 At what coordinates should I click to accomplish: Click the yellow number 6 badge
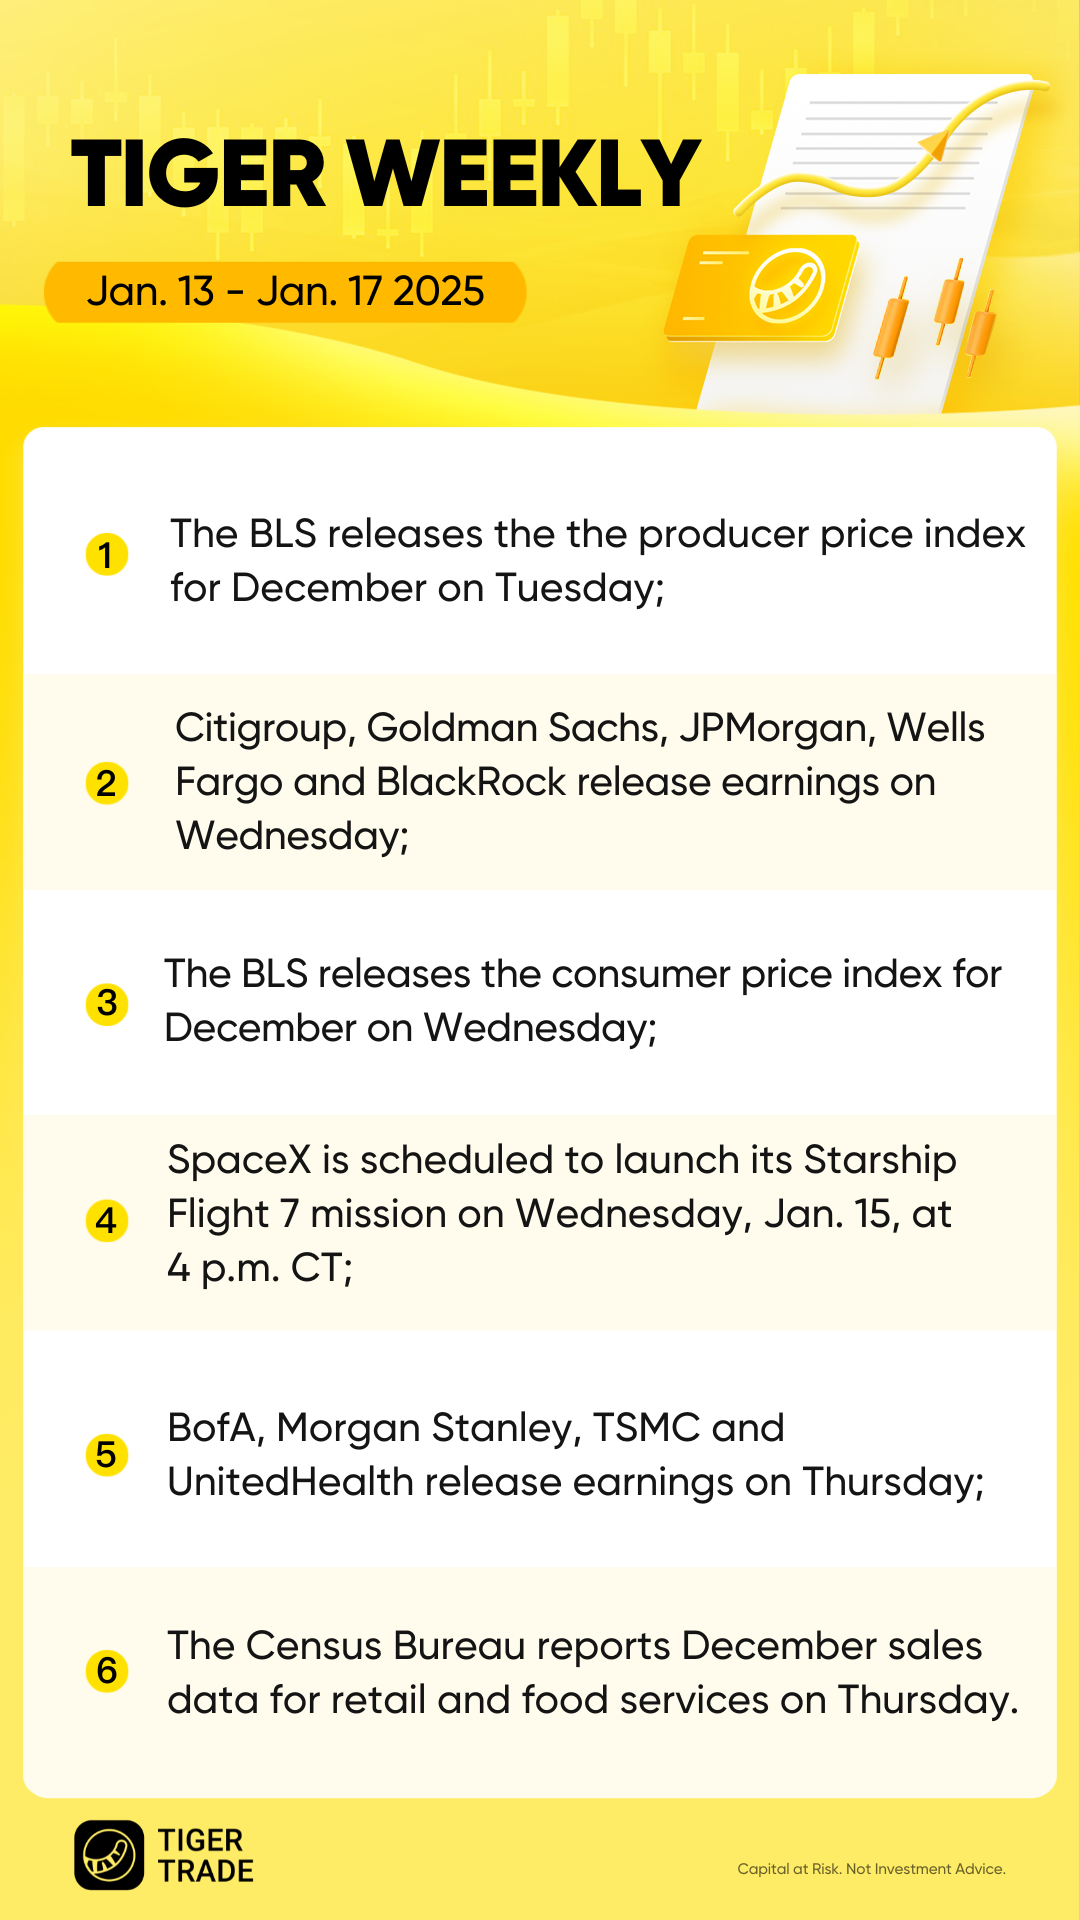[x=107, y=1671]
